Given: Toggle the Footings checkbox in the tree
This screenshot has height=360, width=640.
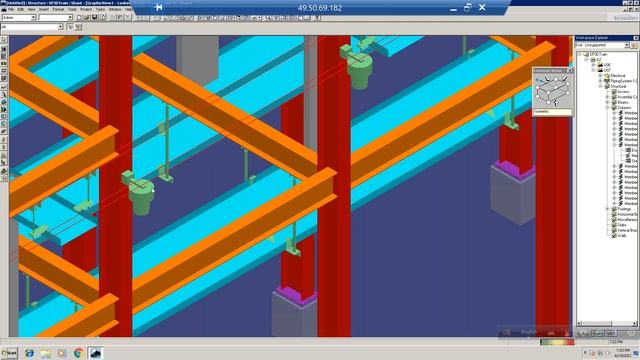Looking at the screenshot, I should [614, 209].
